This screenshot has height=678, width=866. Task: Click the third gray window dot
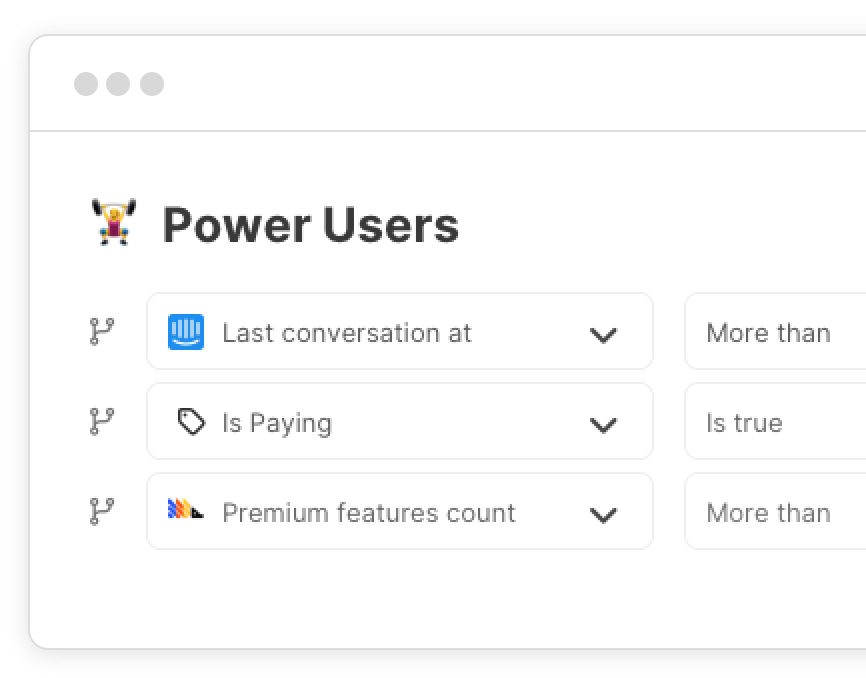[x=151, y=84]
